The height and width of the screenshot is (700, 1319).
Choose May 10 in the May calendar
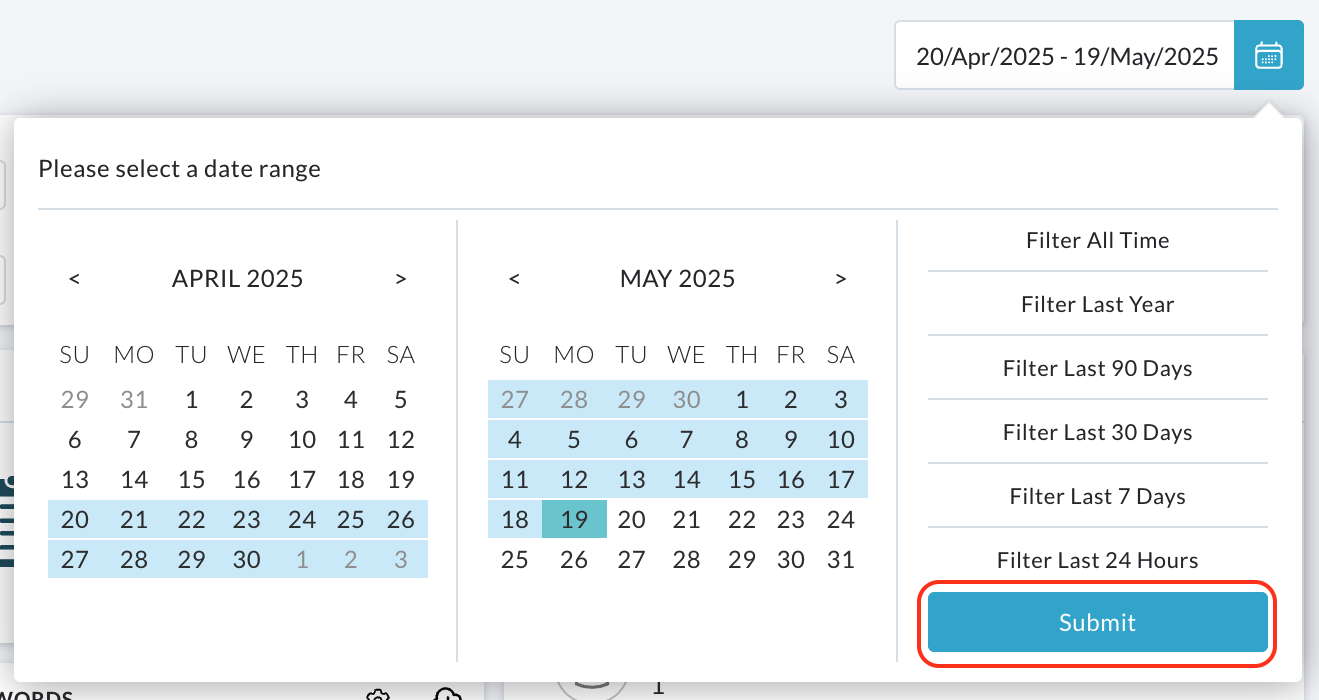841,439
